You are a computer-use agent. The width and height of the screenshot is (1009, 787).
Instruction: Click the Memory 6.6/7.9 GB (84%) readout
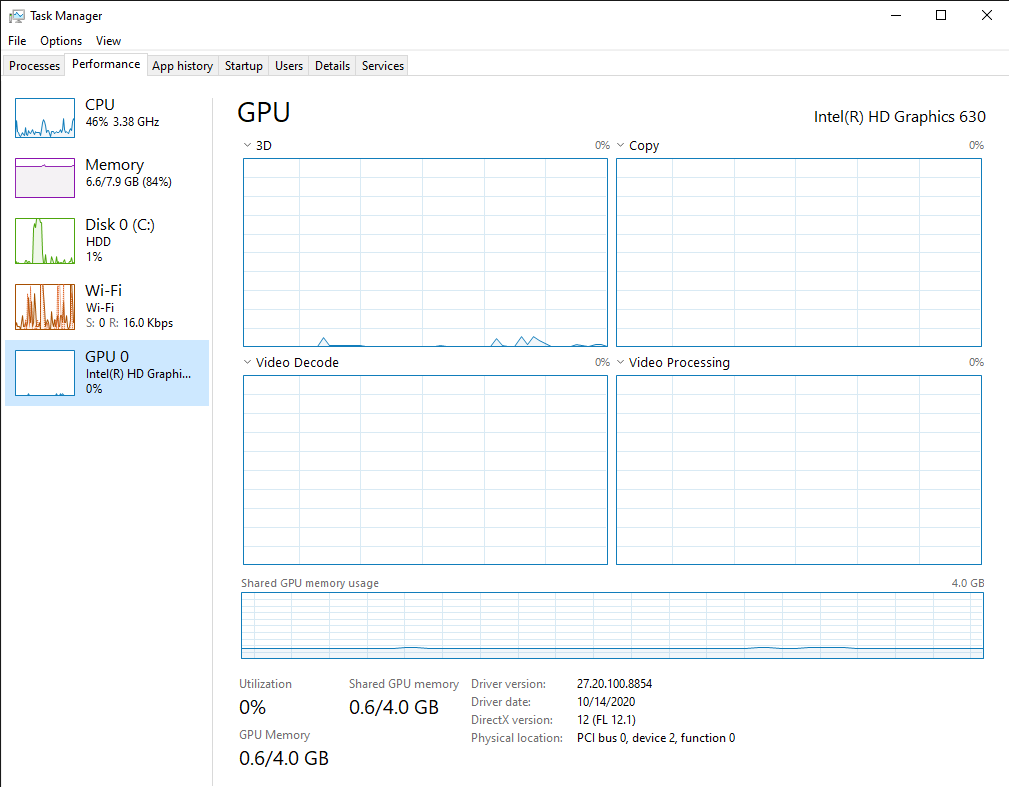(129, 182)
